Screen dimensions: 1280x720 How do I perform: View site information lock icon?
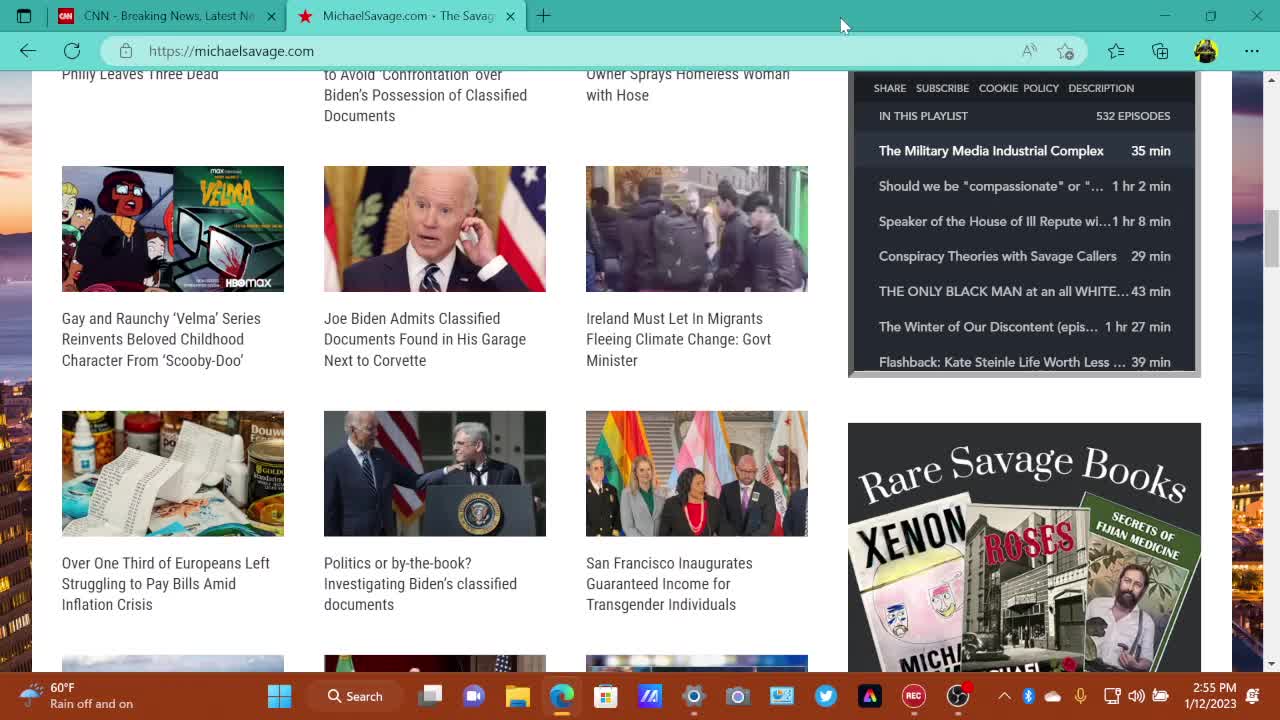click(126, 51)
